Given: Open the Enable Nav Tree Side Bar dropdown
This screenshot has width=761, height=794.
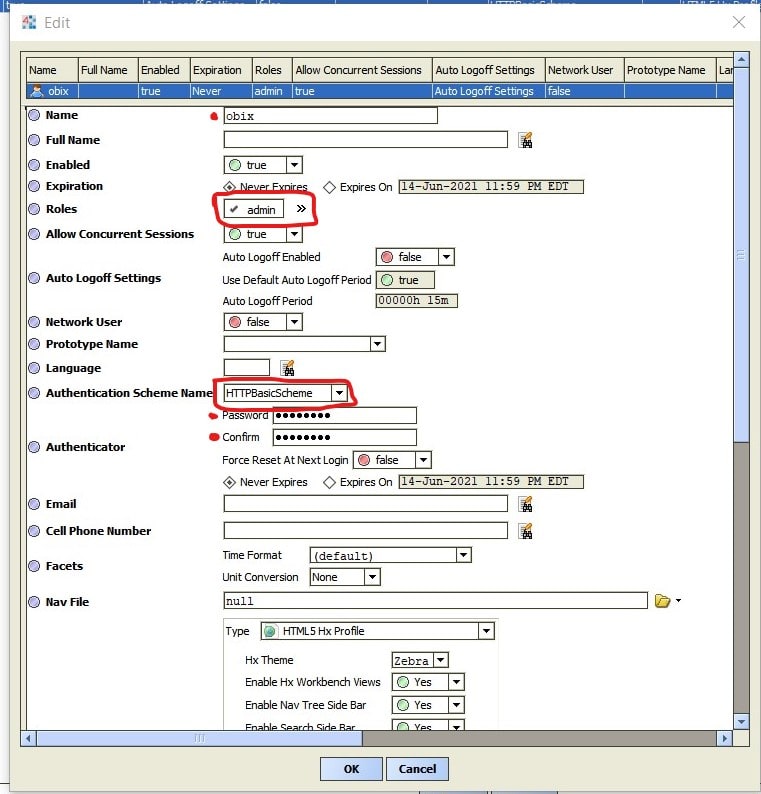Looking at the screenshot, I should [456, 705].
